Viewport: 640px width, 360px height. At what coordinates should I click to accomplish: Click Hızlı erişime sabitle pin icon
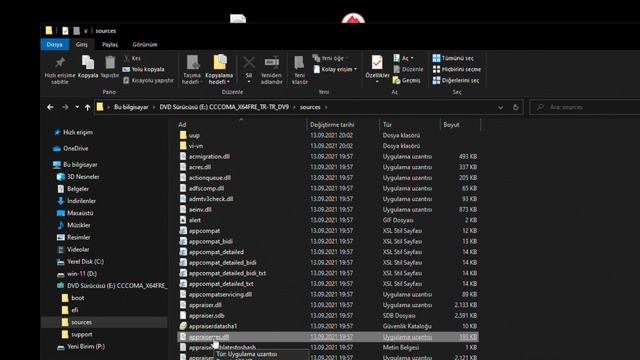[60, 62]
